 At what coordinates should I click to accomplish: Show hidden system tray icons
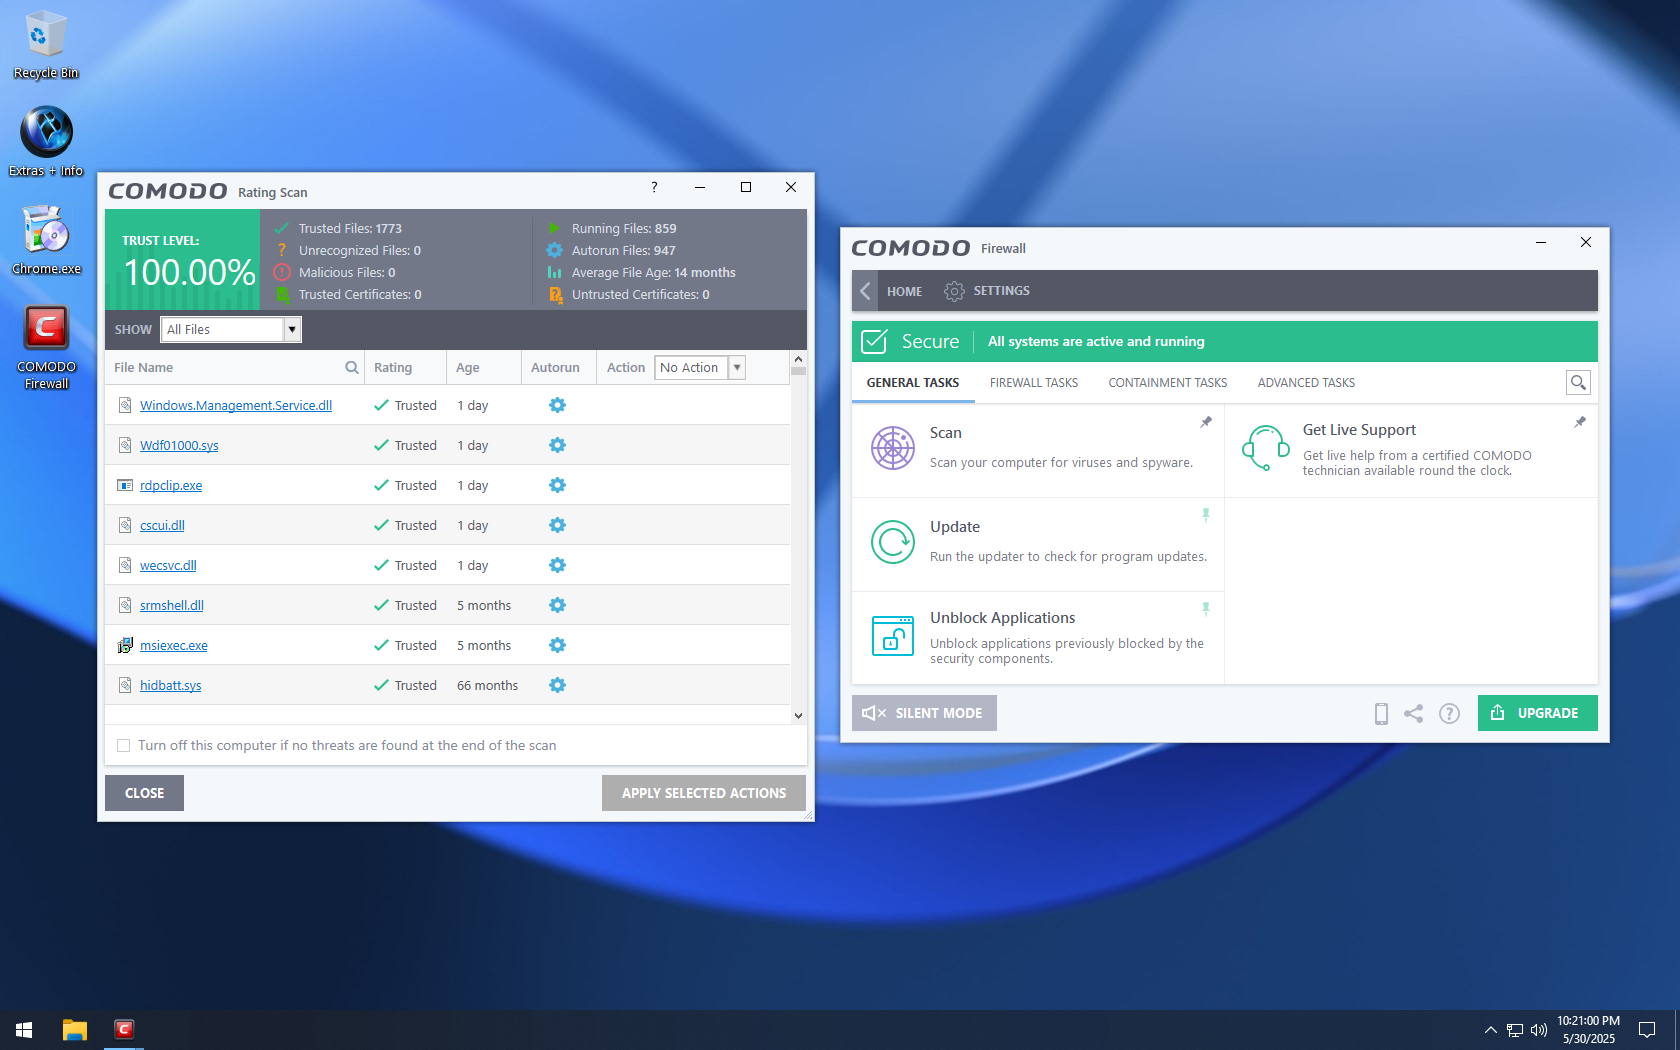(x=1490, y=1030)
